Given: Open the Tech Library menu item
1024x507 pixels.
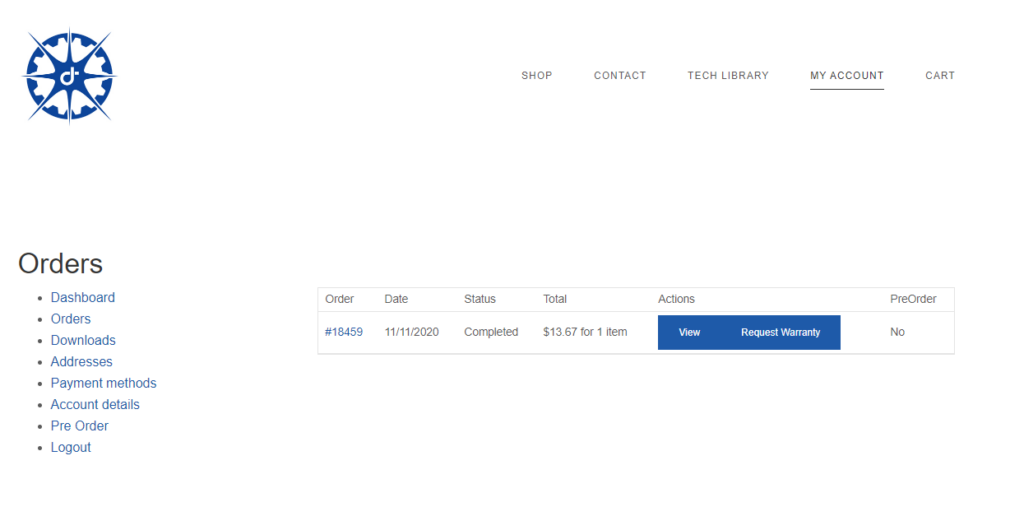Looking at the screenshot, I should 728,76.
